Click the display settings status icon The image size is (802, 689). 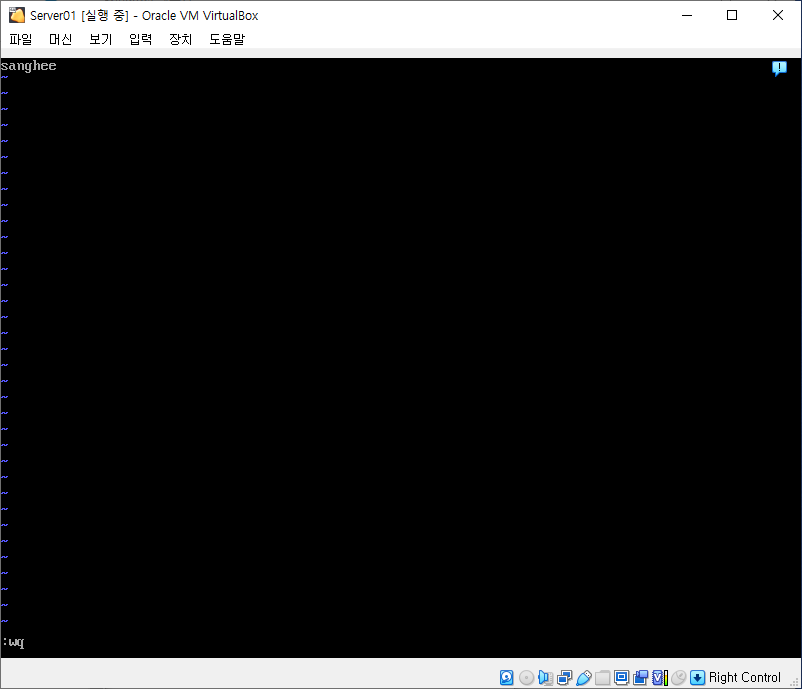(x=621, y=677)
